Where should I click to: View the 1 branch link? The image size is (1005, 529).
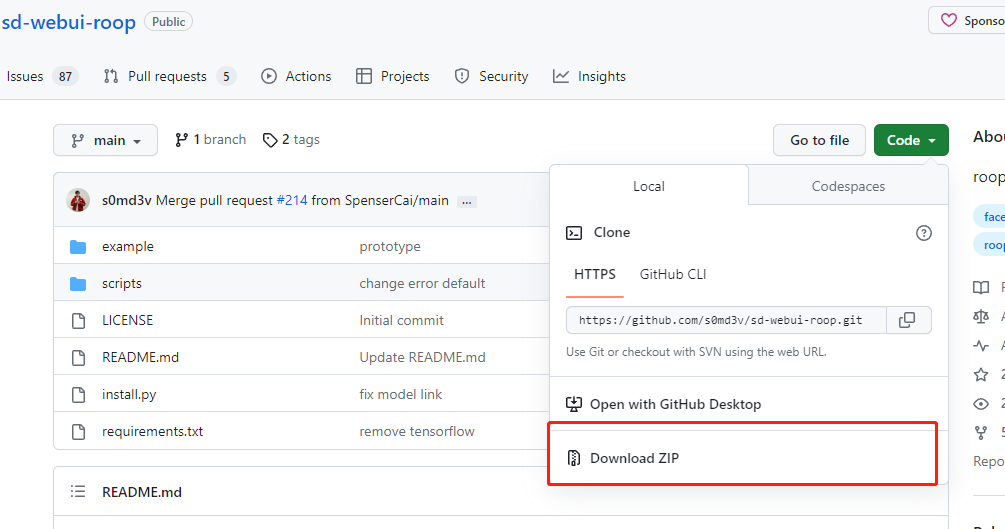210,140
